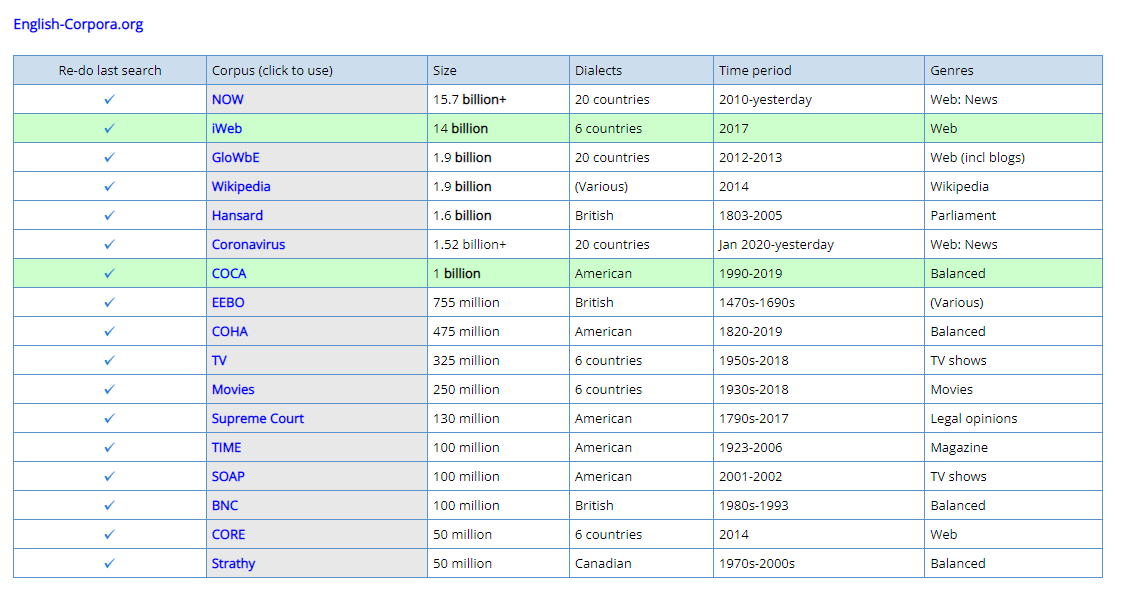Open the COCA corpus
This screenshot has height=591, width=1123.
(229, 274)
